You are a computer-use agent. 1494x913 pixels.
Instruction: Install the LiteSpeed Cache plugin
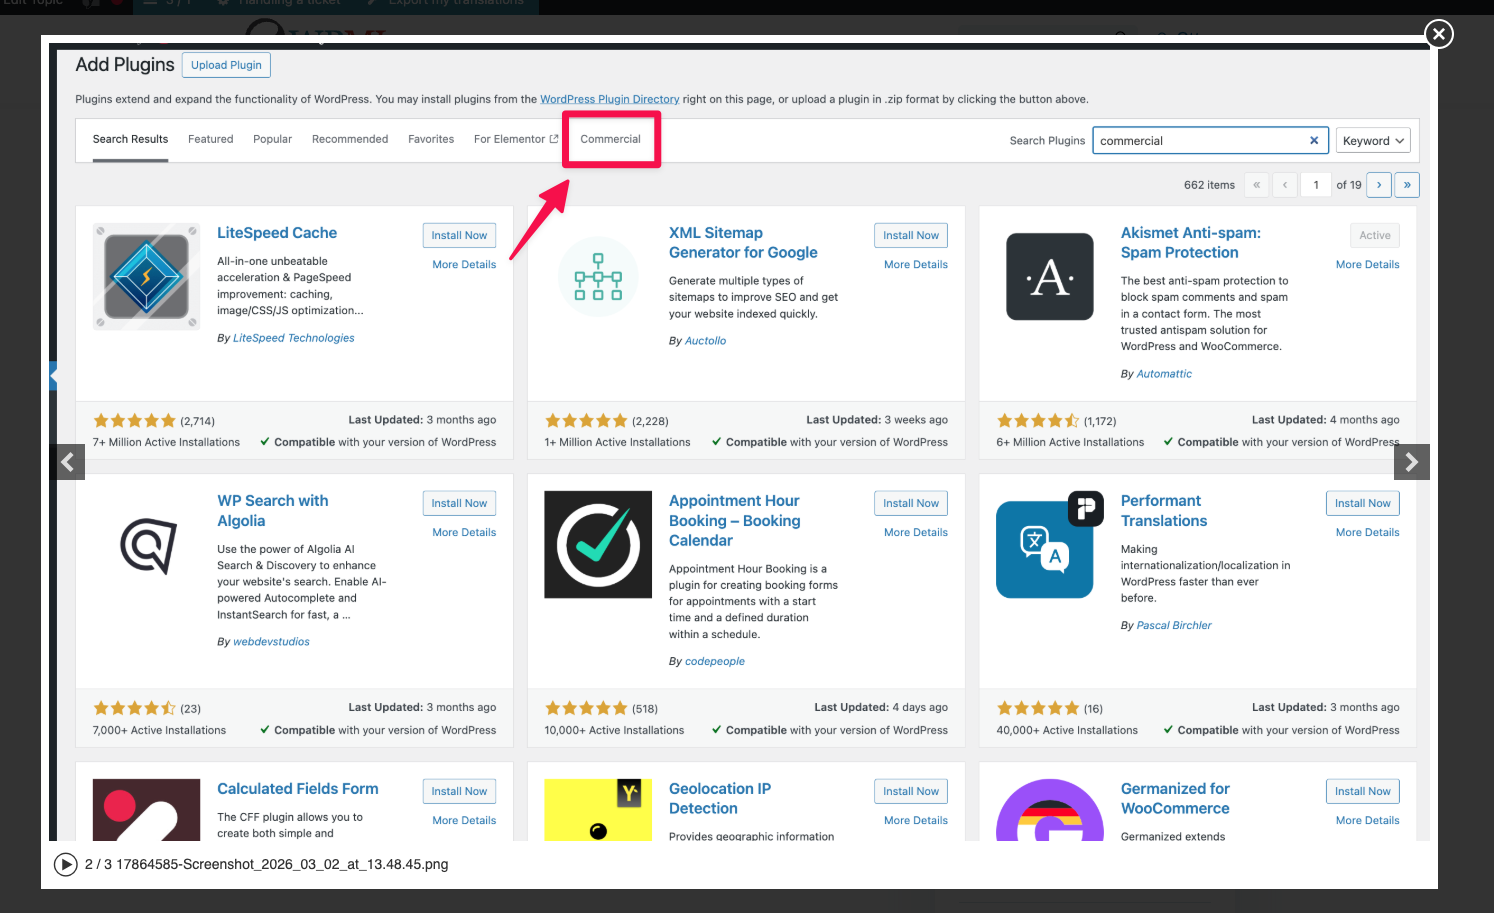[459, 236]
